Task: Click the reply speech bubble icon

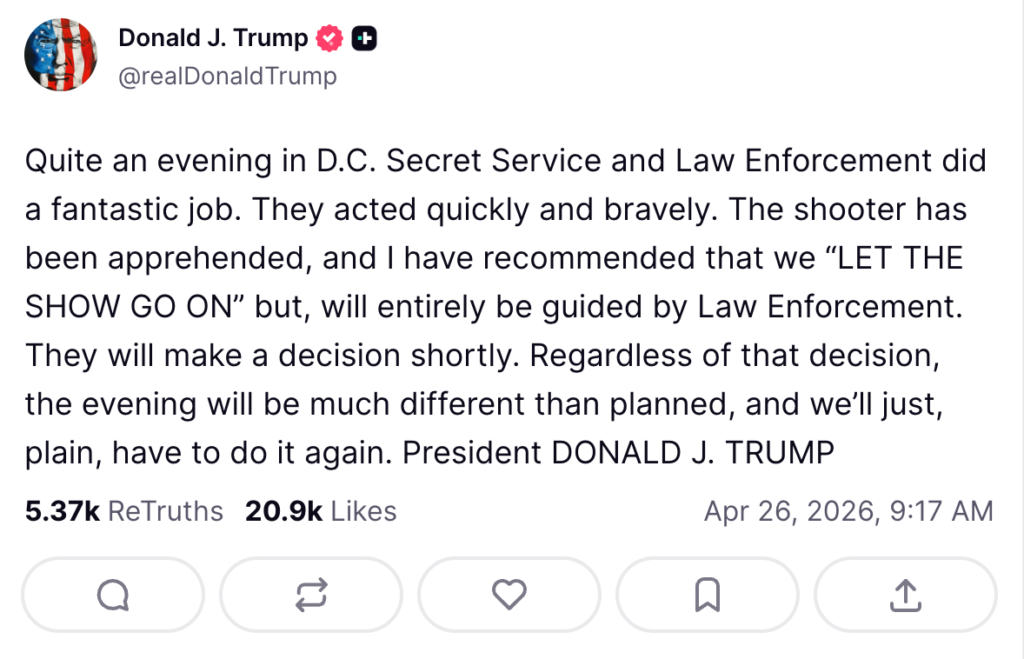Action: click(112, 595)
